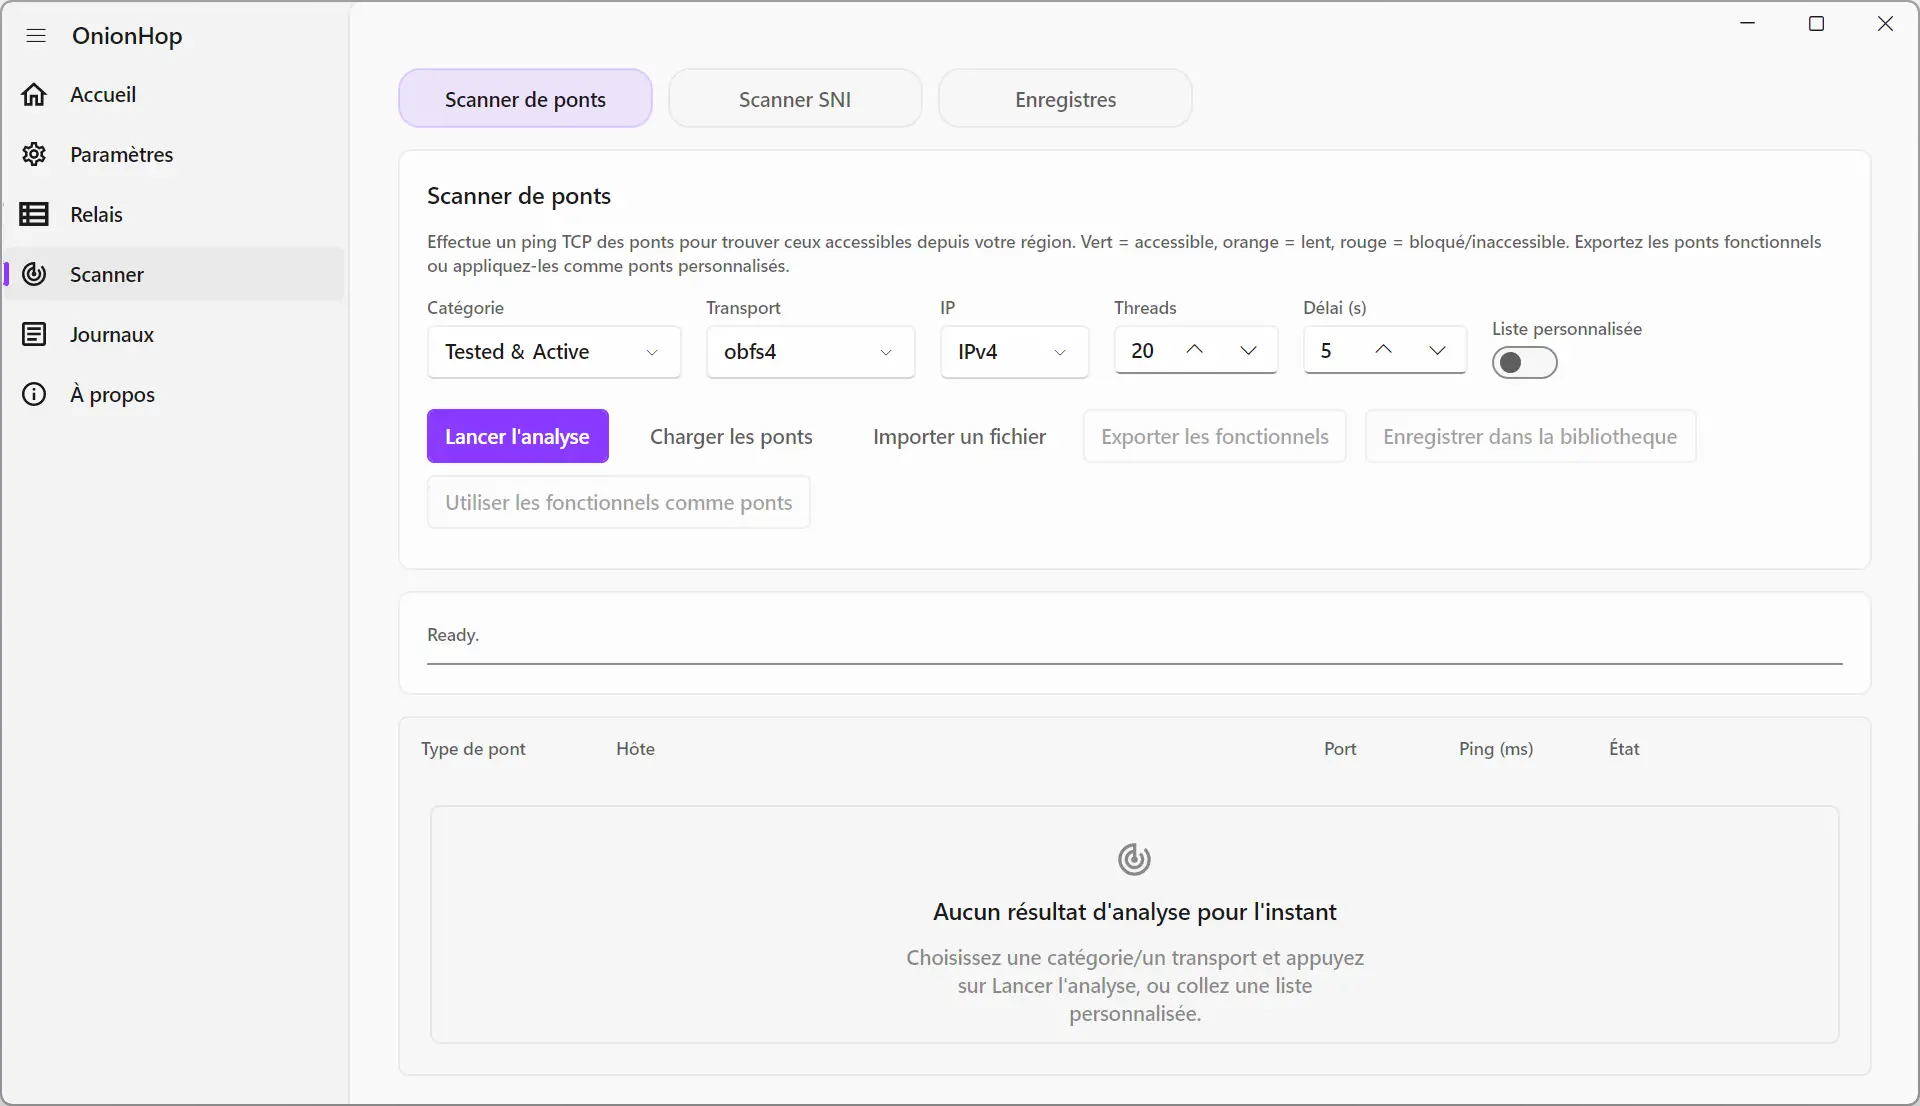Click the État column header
Screen dimensions: 1920x1106
pyautogui.click(x=1624, y=749)
